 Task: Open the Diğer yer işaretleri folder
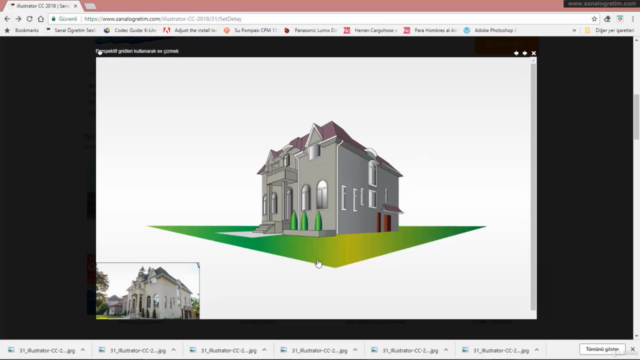(609, 30)
